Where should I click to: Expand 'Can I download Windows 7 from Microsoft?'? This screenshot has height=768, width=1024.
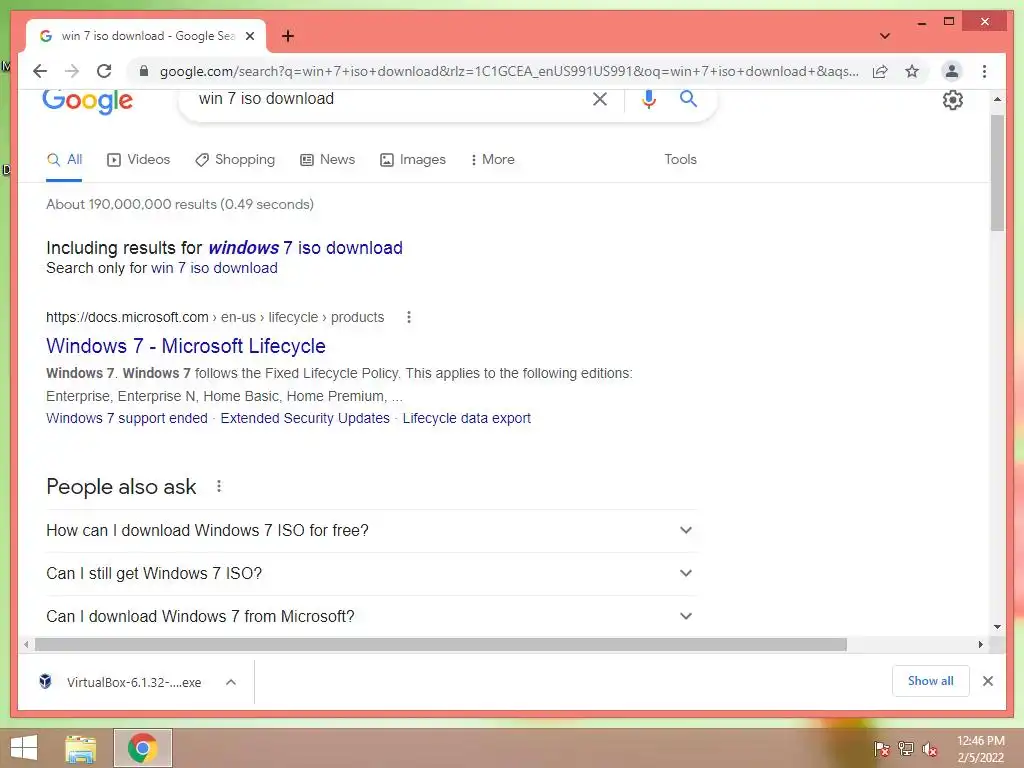coord(371,616)
